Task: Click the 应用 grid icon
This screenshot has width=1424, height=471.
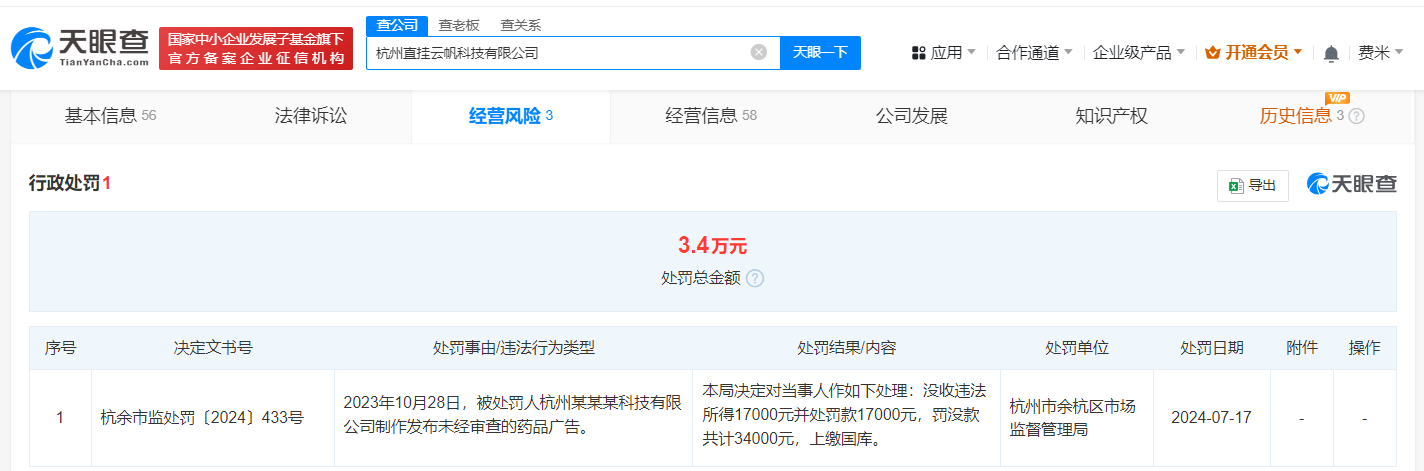Action: tap(918, 53)
